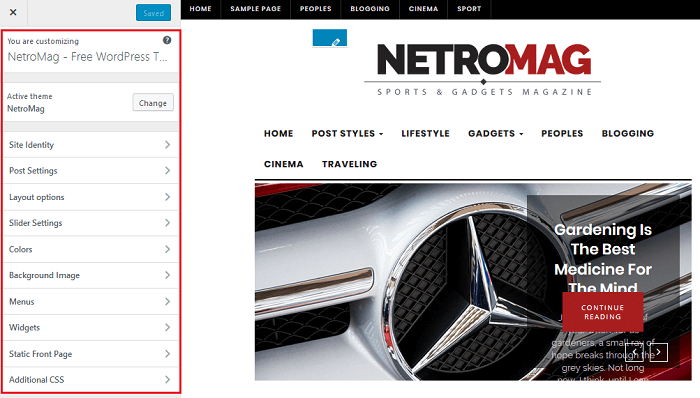Click the Continue Reading button
Screen dimensions: 700x398
coord(603,312)
